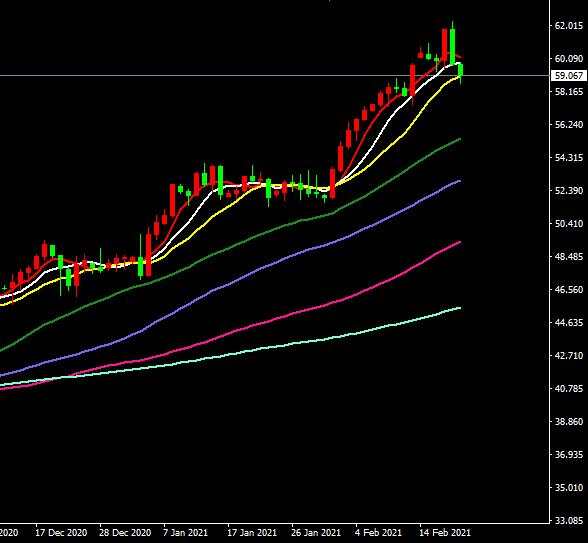Click the 54.315 price axis label
588x543 pixels.
click(x=569, y=158)
